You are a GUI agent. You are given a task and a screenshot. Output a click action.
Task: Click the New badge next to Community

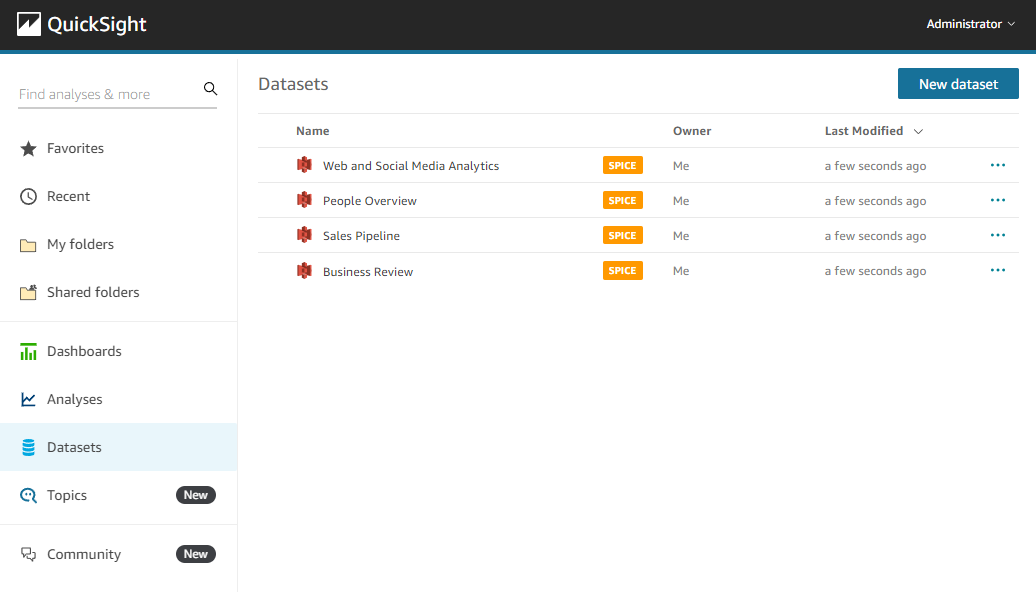(x=196, y=554)
